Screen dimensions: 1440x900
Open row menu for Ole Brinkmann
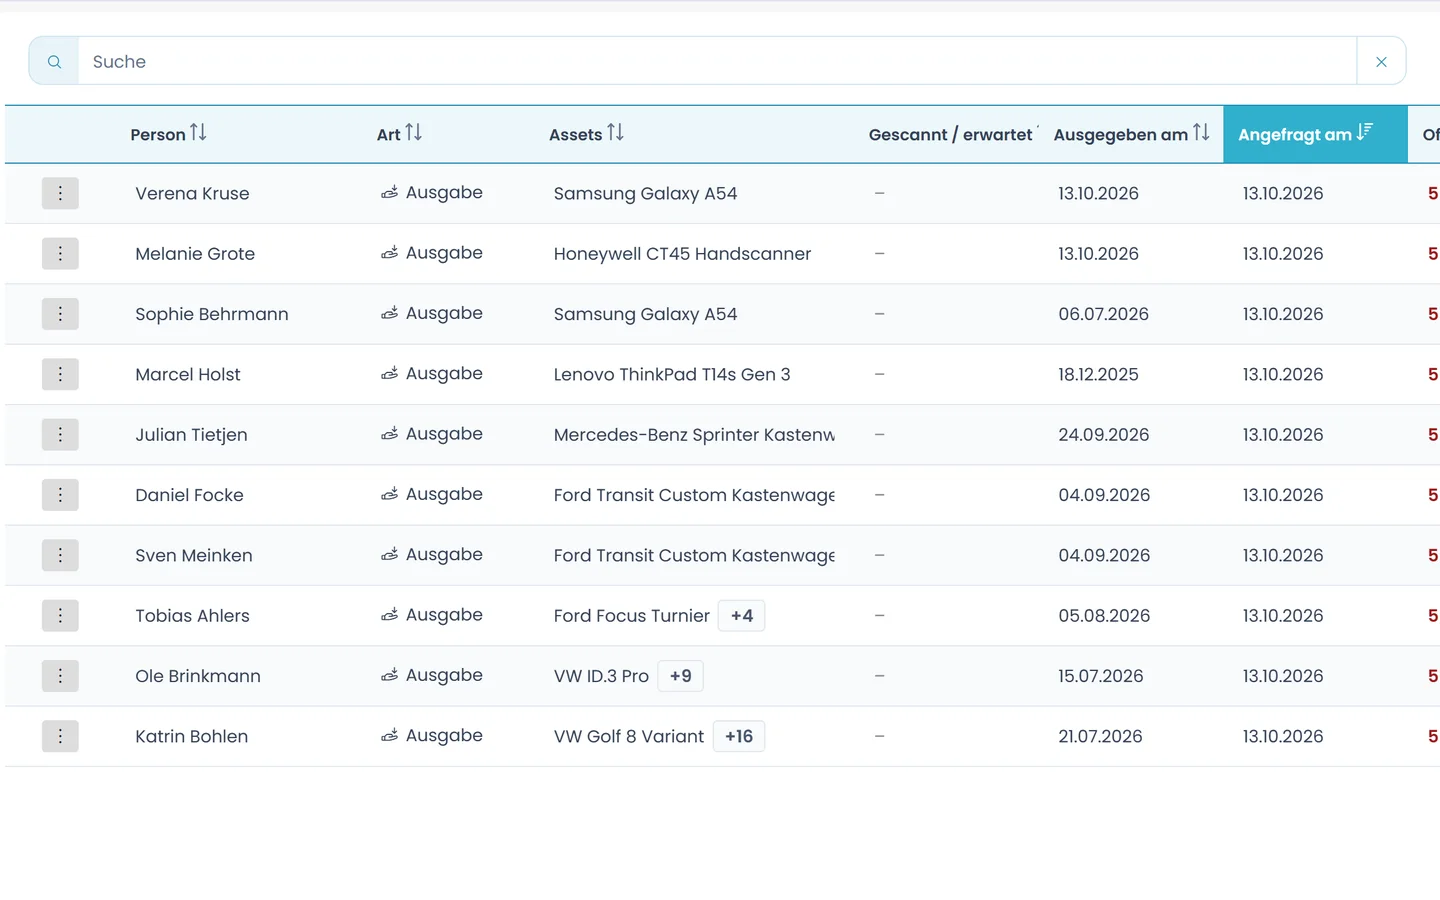pos(60,676)
